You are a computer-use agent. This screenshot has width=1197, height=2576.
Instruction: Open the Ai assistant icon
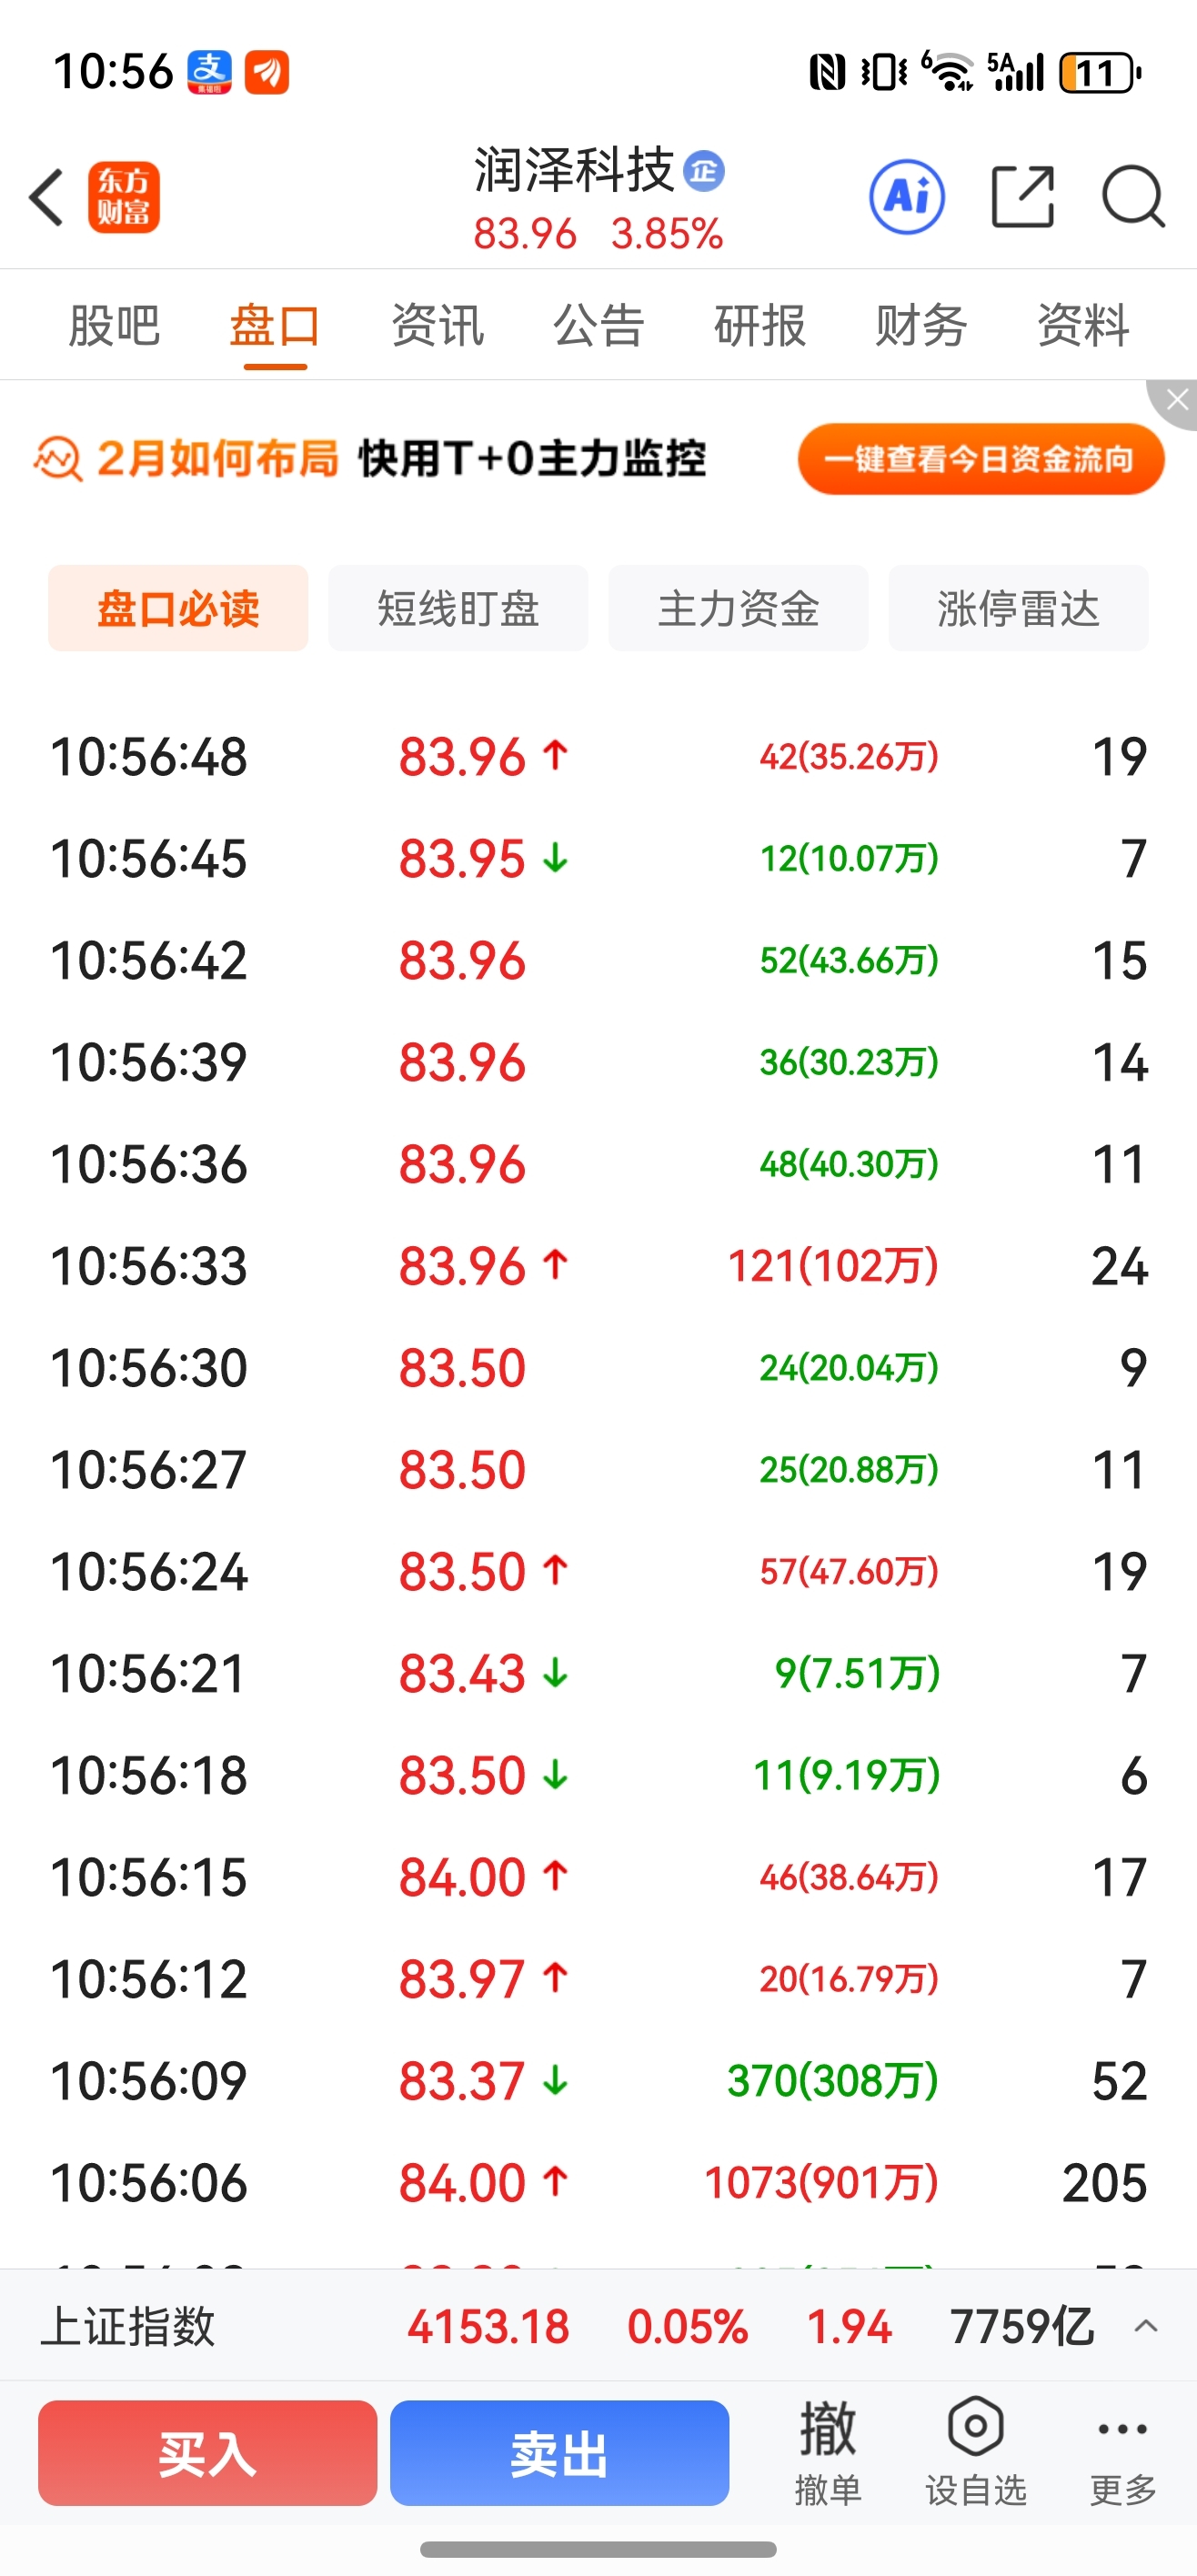906,197
